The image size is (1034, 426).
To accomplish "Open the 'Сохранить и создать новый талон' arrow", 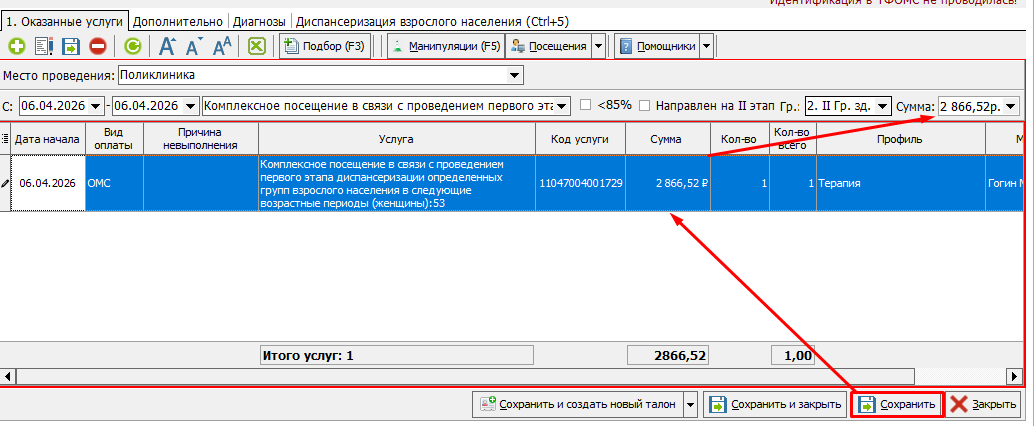I will click(x=690, y=405).
